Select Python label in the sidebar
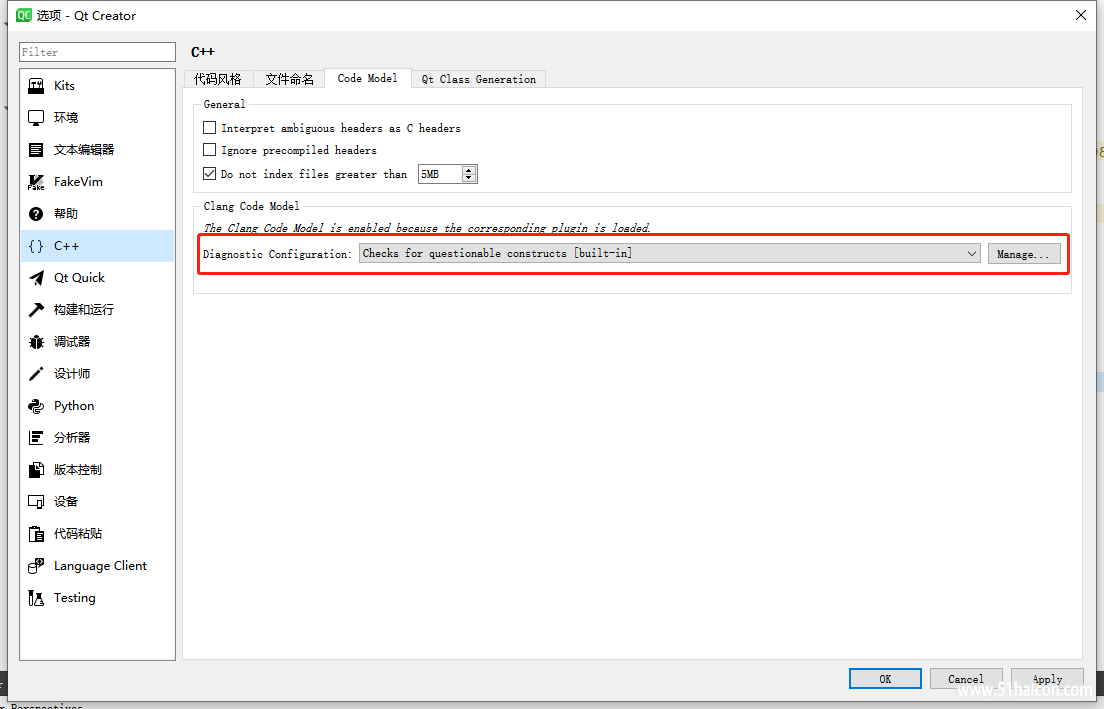 tap(74, 406)
